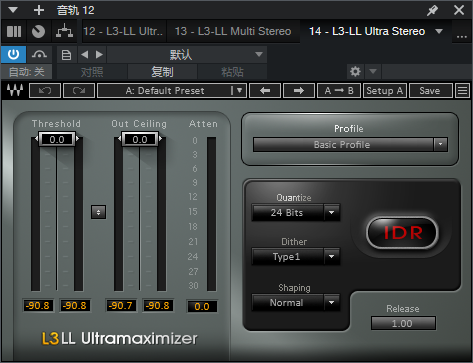Toggle the Threshold/Ceiling link button
The height and width of the screenshot is (363, 473).
click(x=98, y=212)
